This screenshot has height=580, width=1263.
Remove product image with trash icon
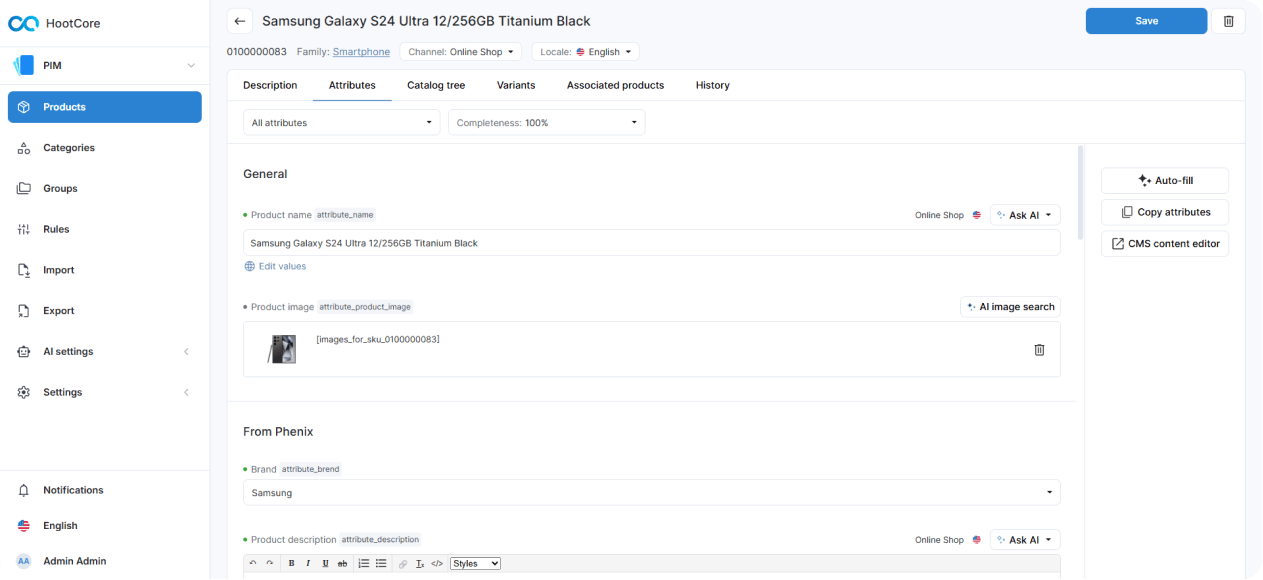click(x=1039, y=349)
